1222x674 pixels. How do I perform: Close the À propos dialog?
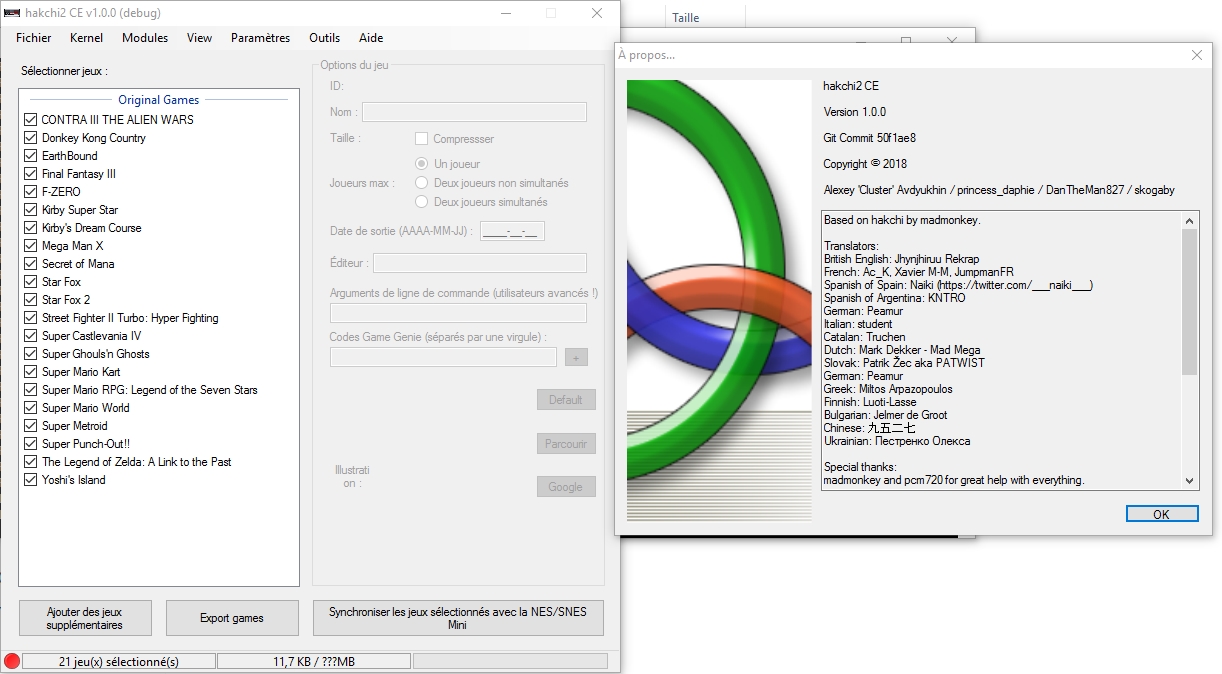pos(1196,56)
